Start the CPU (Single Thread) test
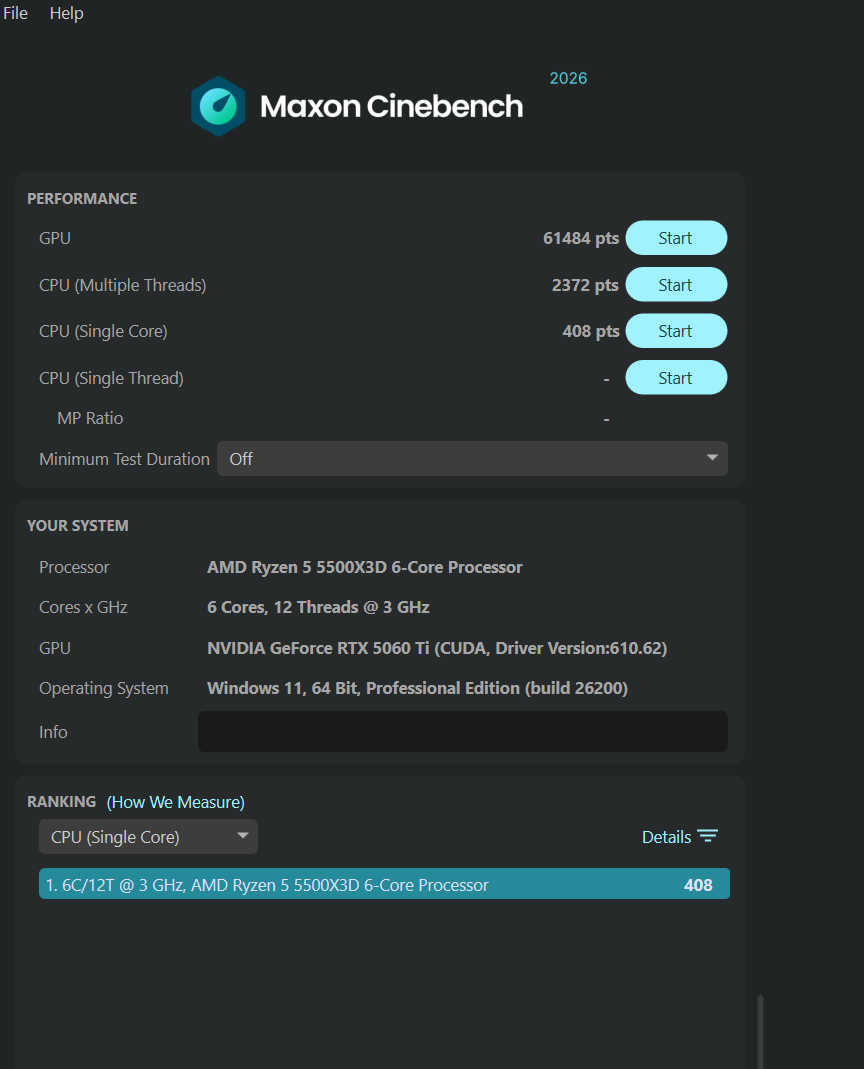 676,378
